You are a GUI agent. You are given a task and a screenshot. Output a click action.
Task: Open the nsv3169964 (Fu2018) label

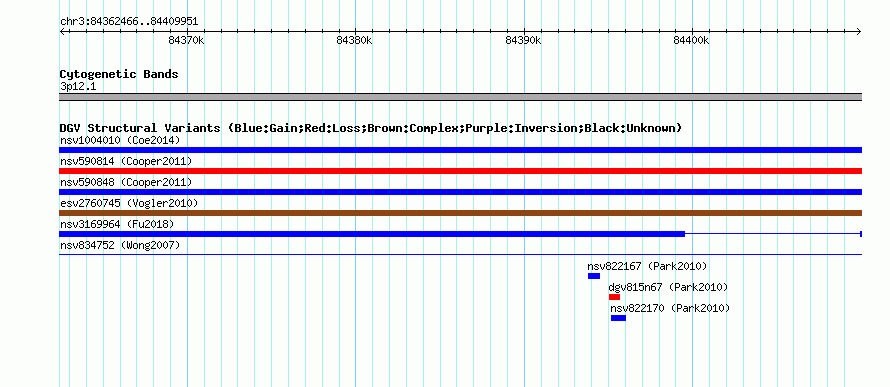point(117,224)
